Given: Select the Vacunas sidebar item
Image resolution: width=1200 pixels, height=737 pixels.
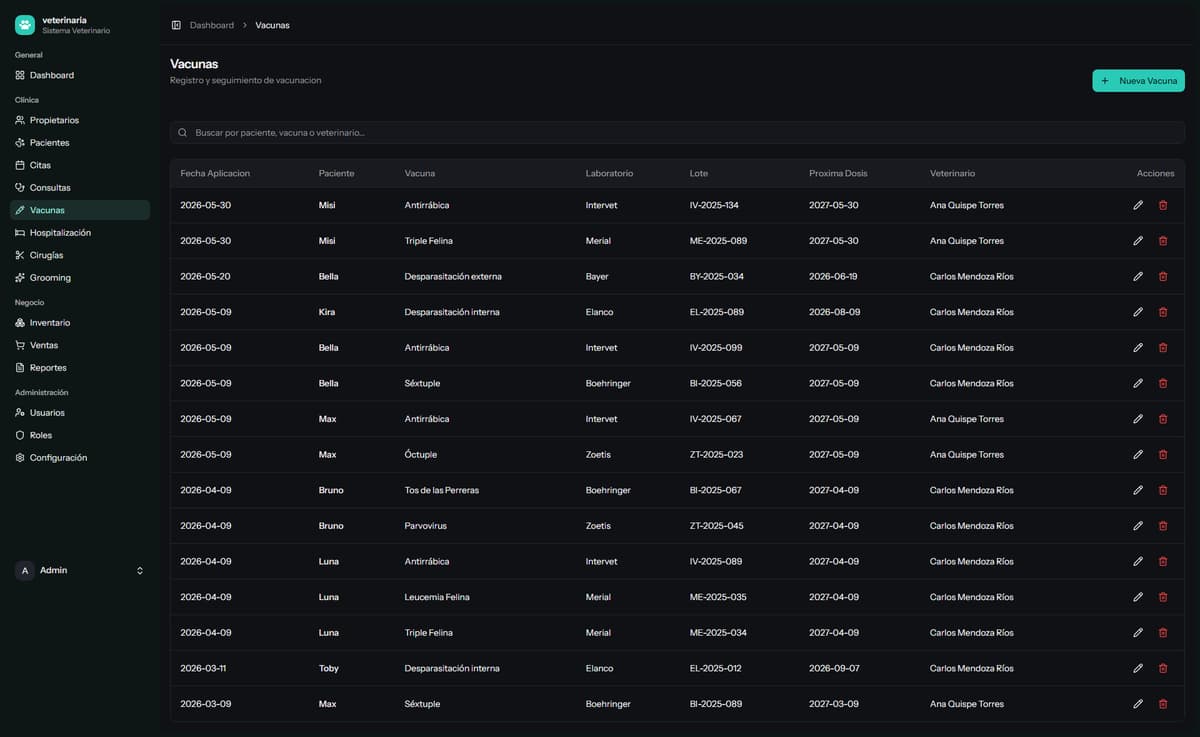Looking at the screenshot, I should click(x=80, y=210).
